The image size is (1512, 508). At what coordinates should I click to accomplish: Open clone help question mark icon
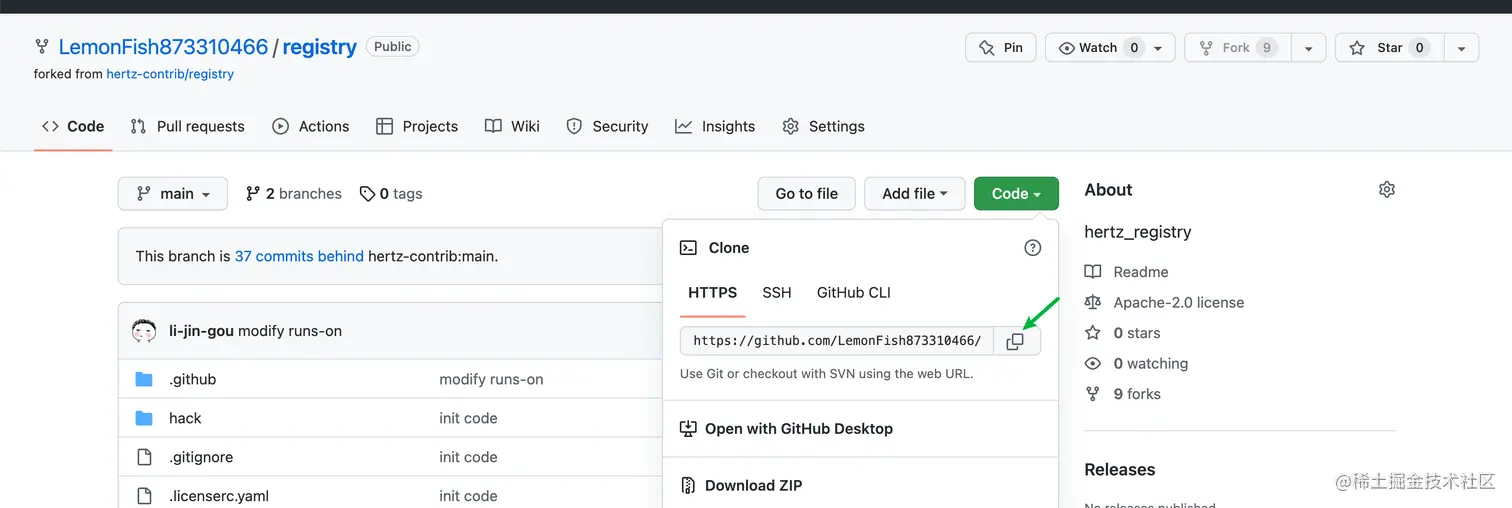click(x=1033, y=248)
